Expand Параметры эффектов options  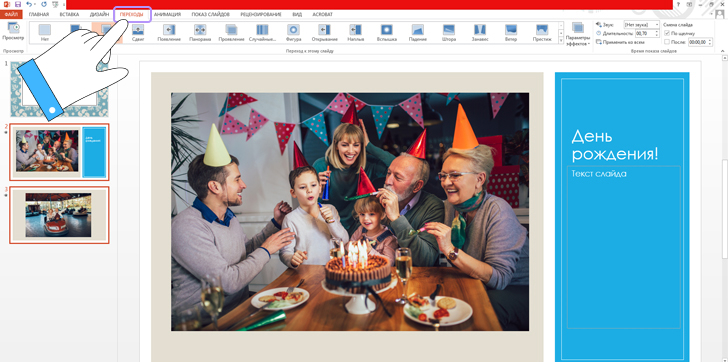point(578,33)
